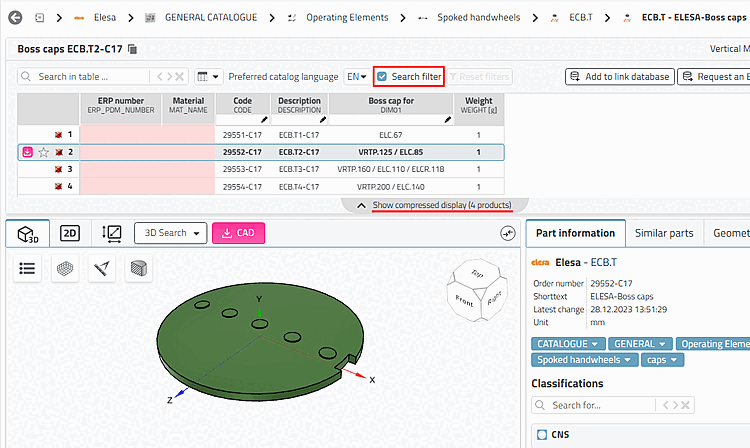
Task: Expand the caps tag dropdown
Action: coord(662,360)
